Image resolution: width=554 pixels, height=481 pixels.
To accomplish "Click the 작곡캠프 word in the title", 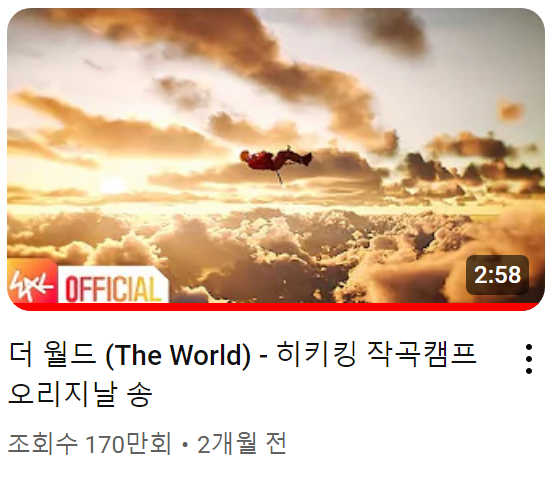I will (422, 354).
